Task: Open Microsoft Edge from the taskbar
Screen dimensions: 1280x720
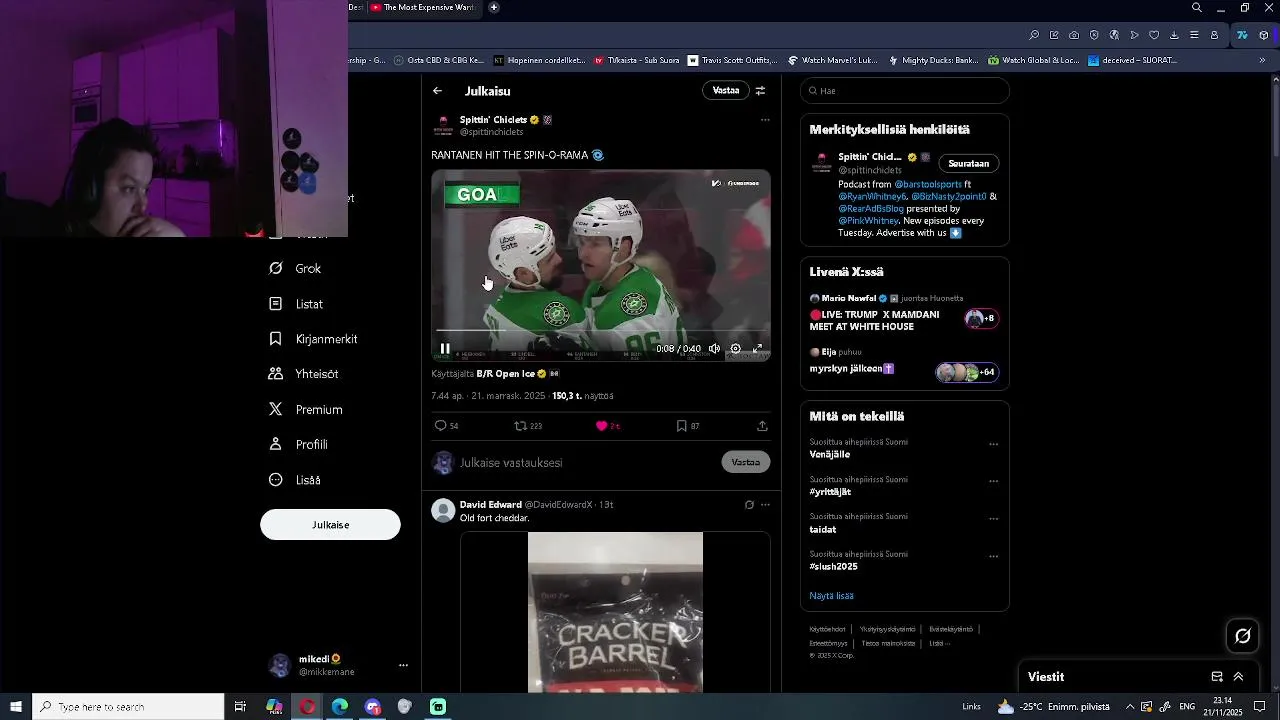Action: 340,707
